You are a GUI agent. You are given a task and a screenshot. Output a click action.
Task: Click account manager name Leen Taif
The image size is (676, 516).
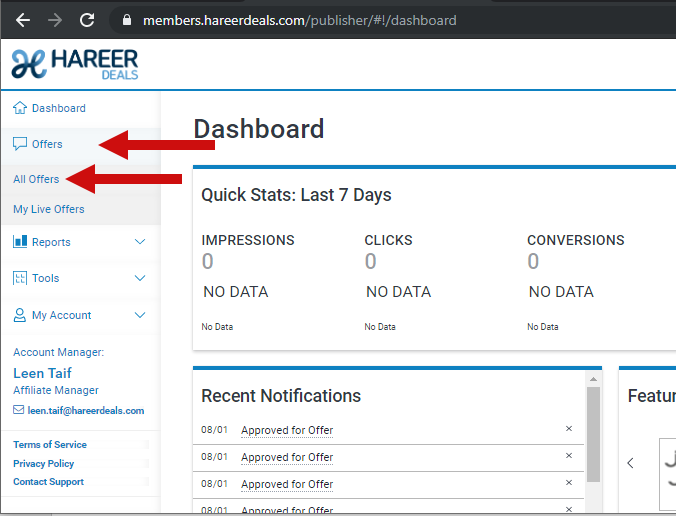point(42,373)
